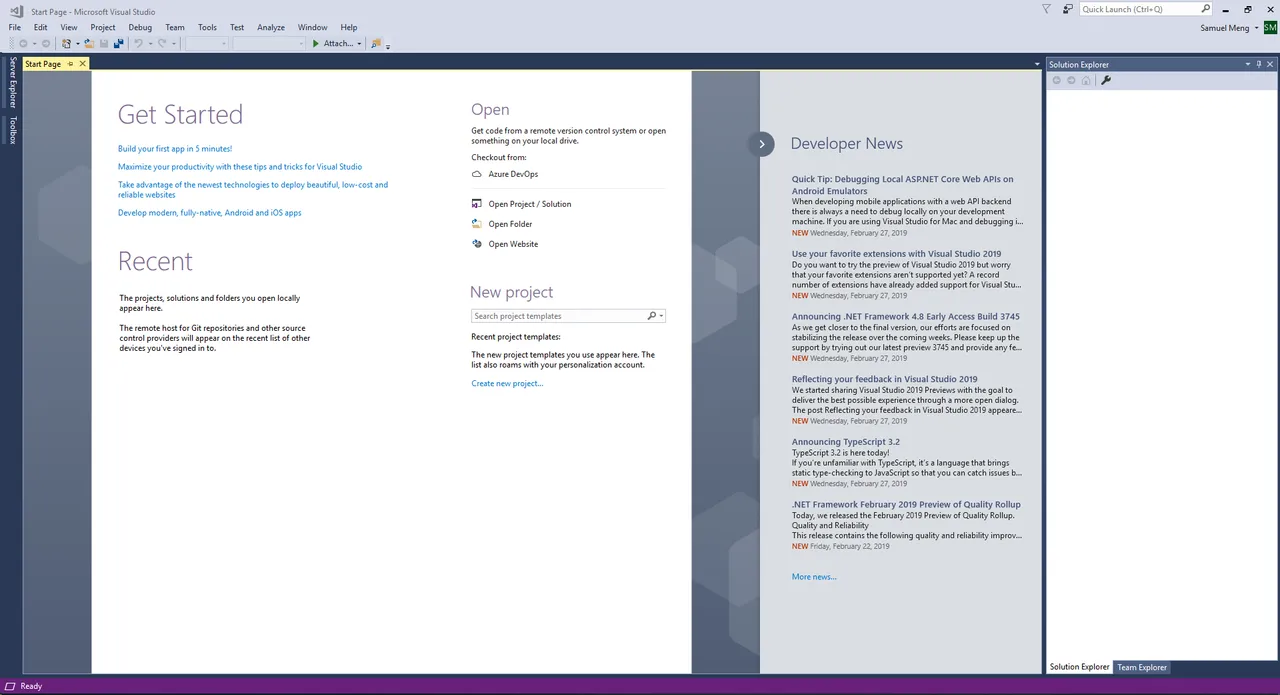Click the New Project toolbar icon
1280x695 pixels.
(66, 44)
